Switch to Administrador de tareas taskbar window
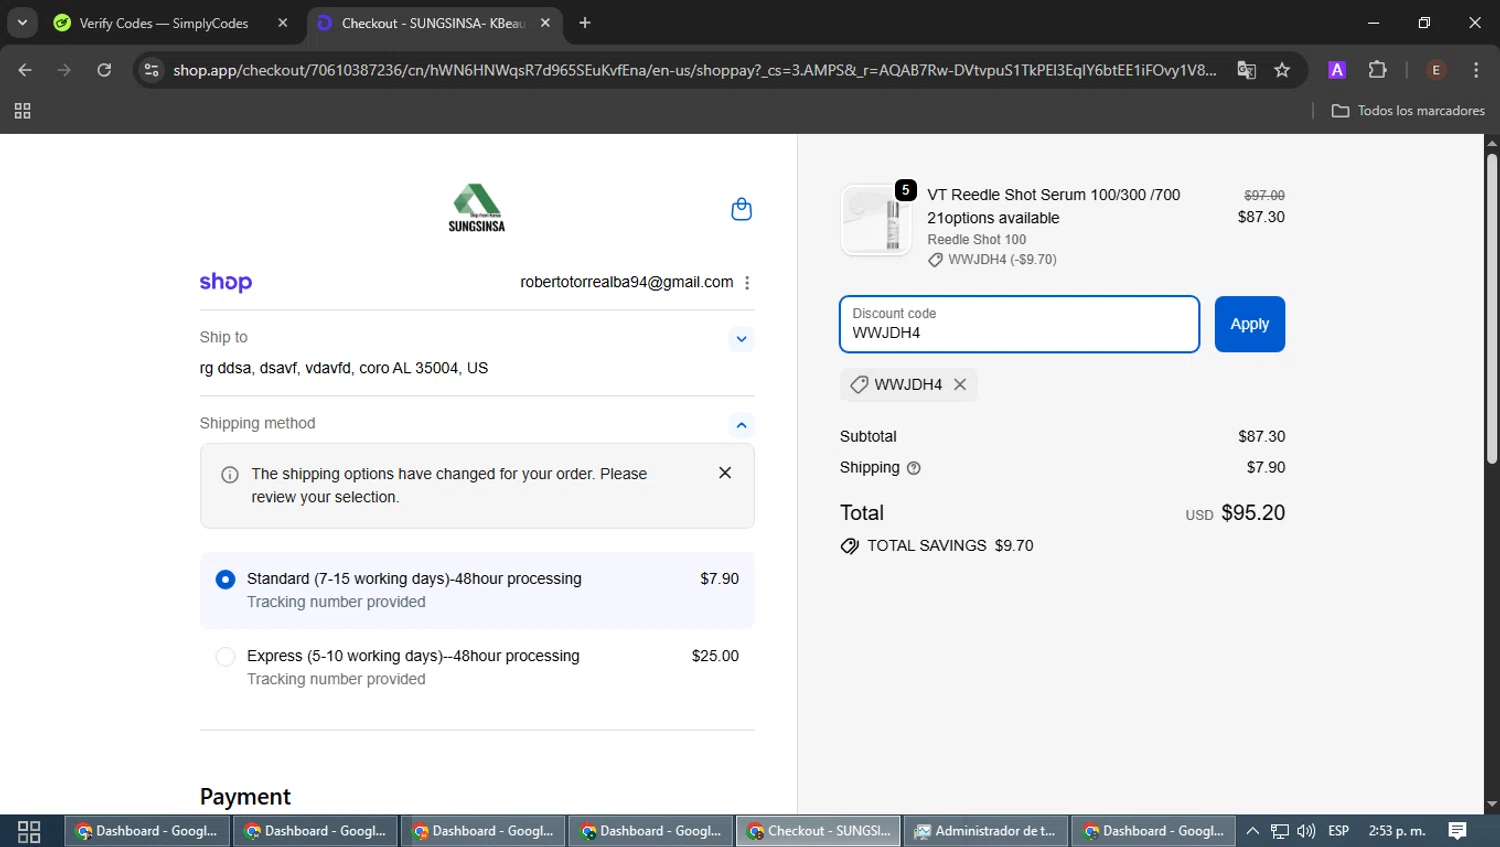Viewport: 1500px width, 847px height. point(985,831)
